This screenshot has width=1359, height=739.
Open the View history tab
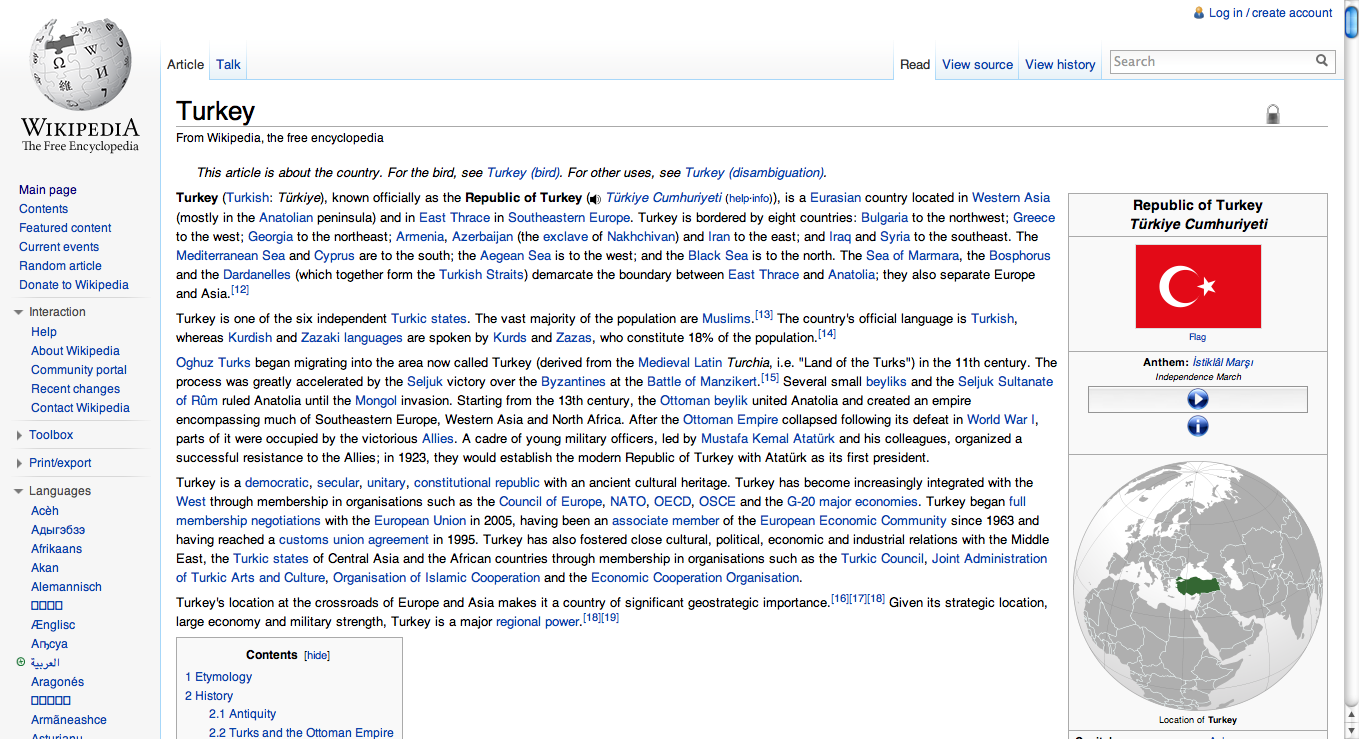click(x=1060, y=64)
